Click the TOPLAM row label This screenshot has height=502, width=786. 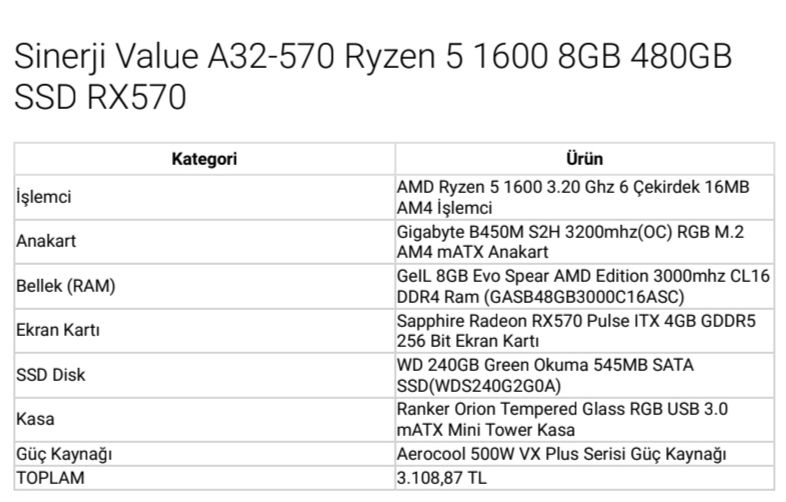point(50,478)
